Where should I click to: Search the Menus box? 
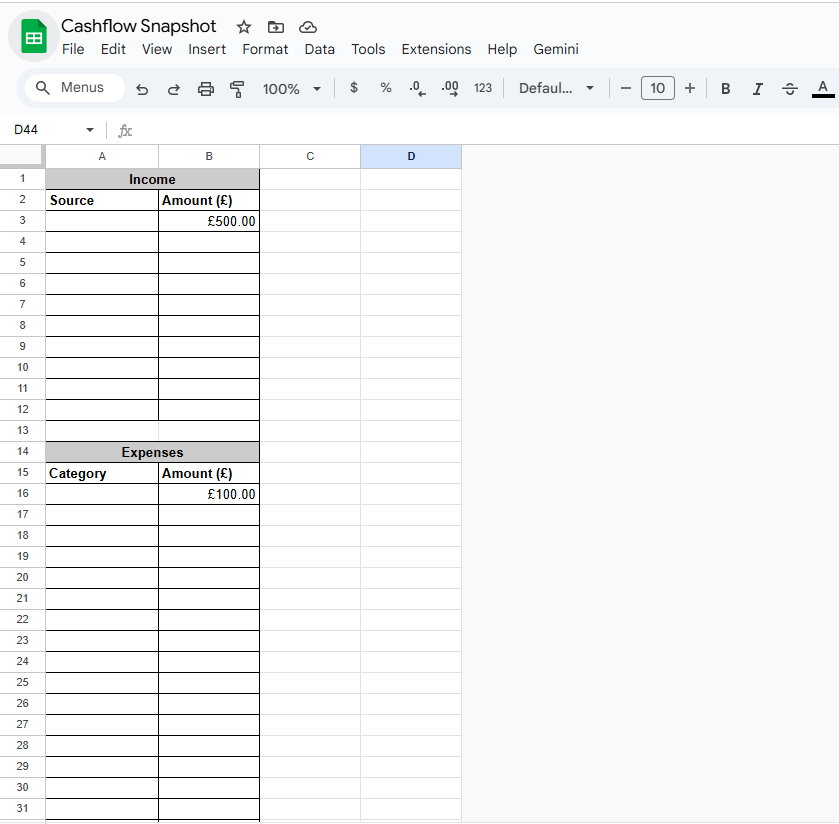pos(75,88)
